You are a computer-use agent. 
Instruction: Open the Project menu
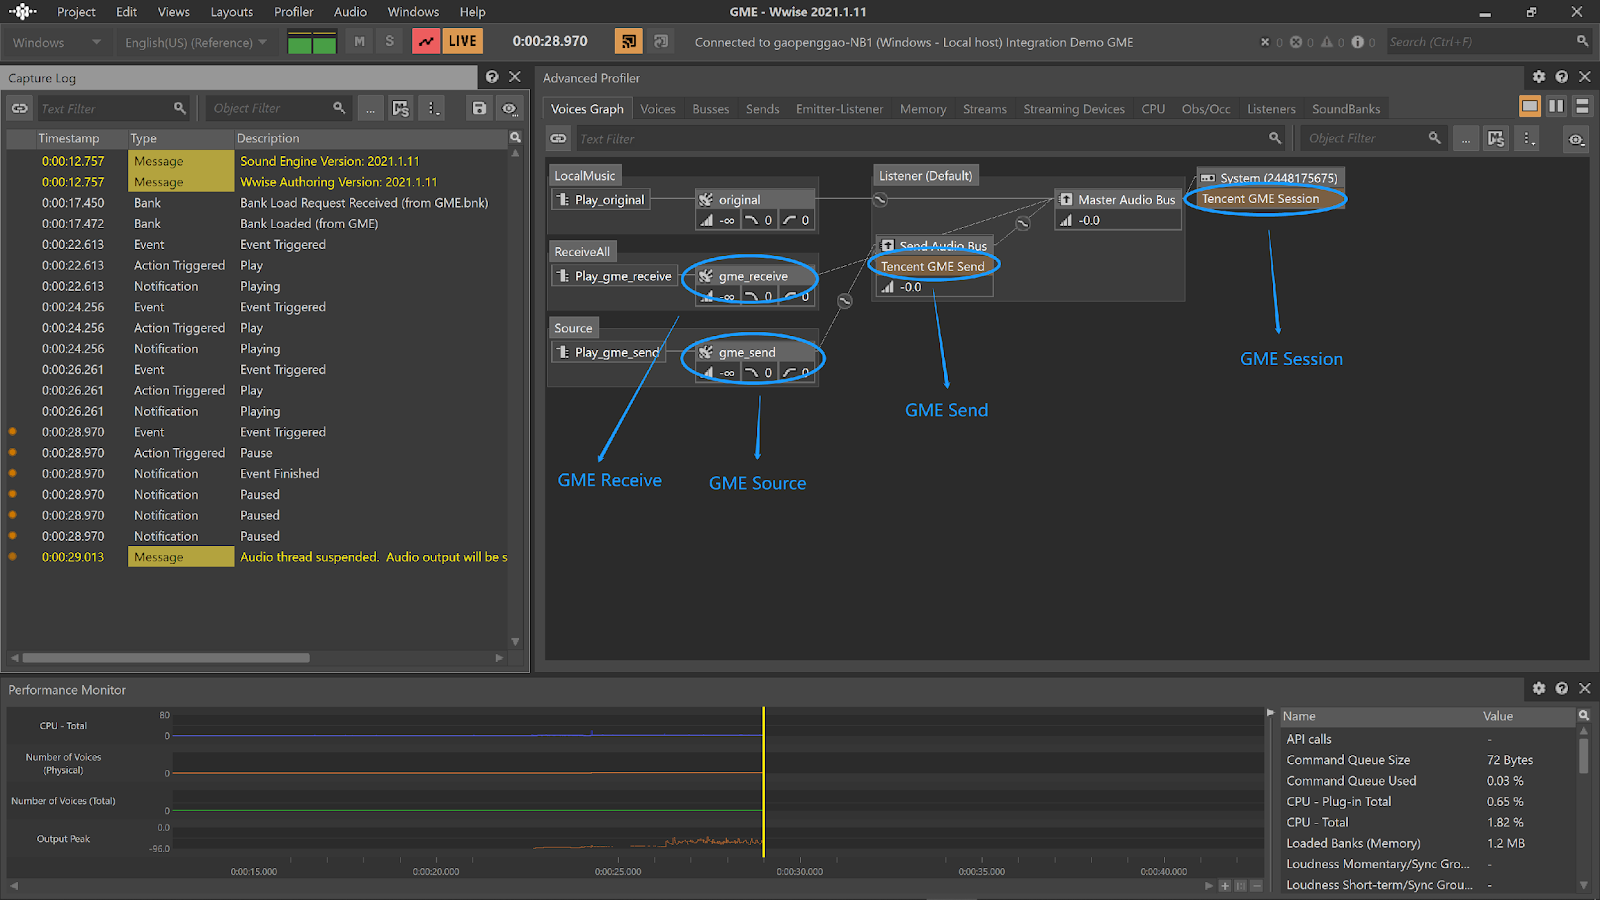pyautogui.click(x=76, y=12)
